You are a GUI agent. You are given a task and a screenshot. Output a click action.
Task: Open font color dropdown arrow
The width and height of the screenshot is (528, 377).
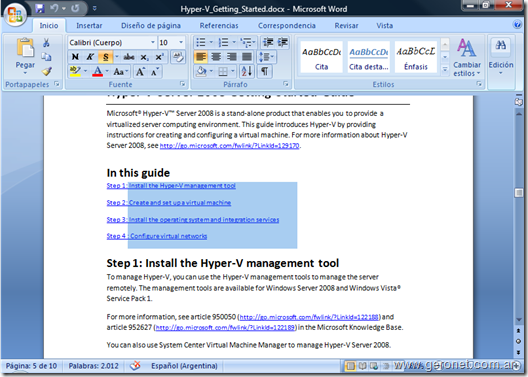[107, 71]
